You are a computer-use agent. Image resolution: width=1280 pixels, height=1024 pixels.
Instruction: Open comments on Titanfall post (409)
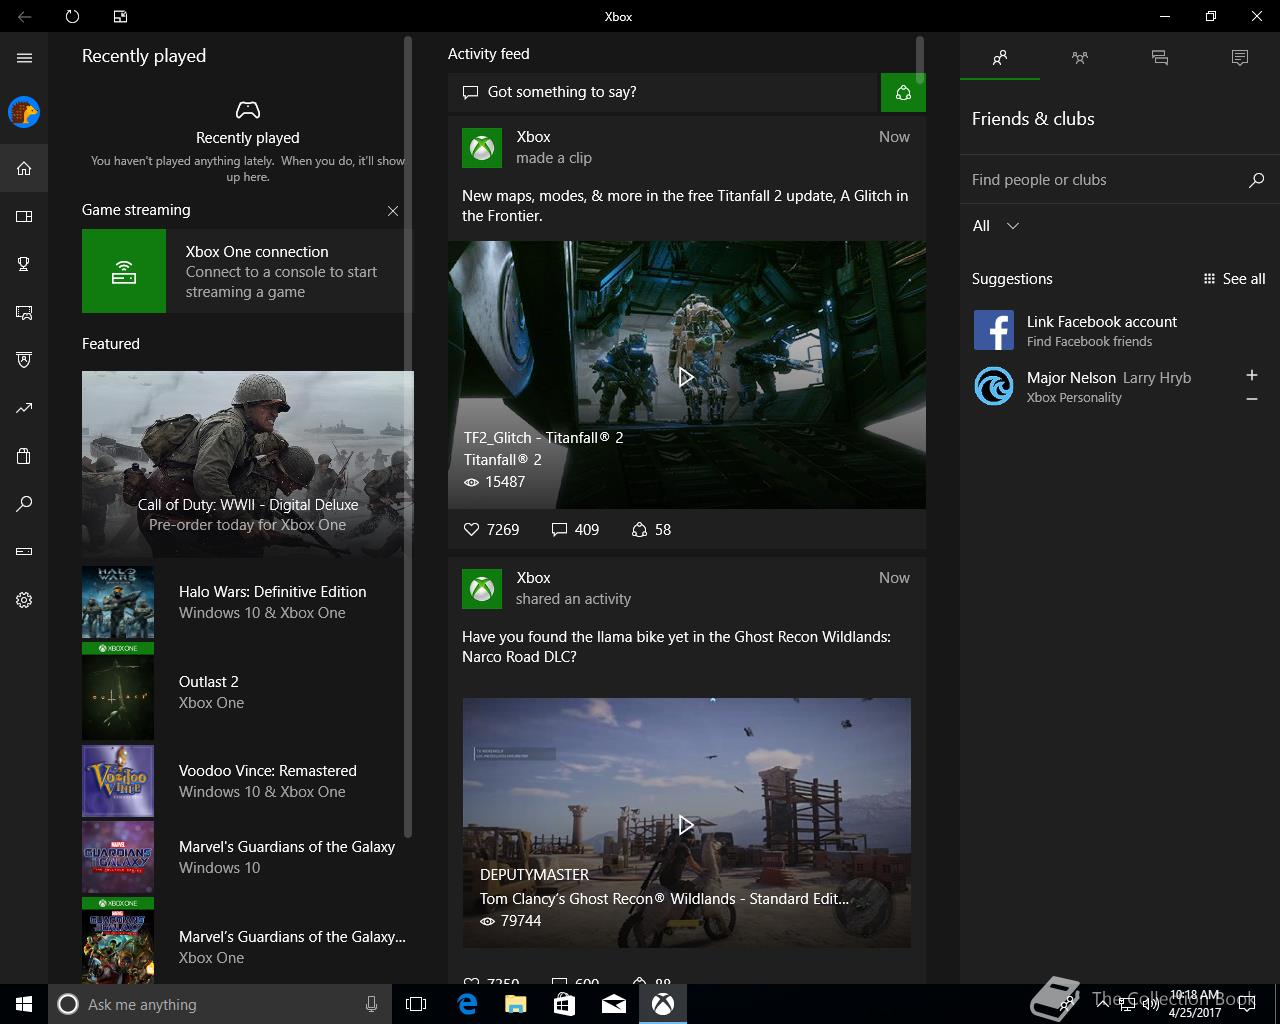pyautogui.click(x=575, y=530)
